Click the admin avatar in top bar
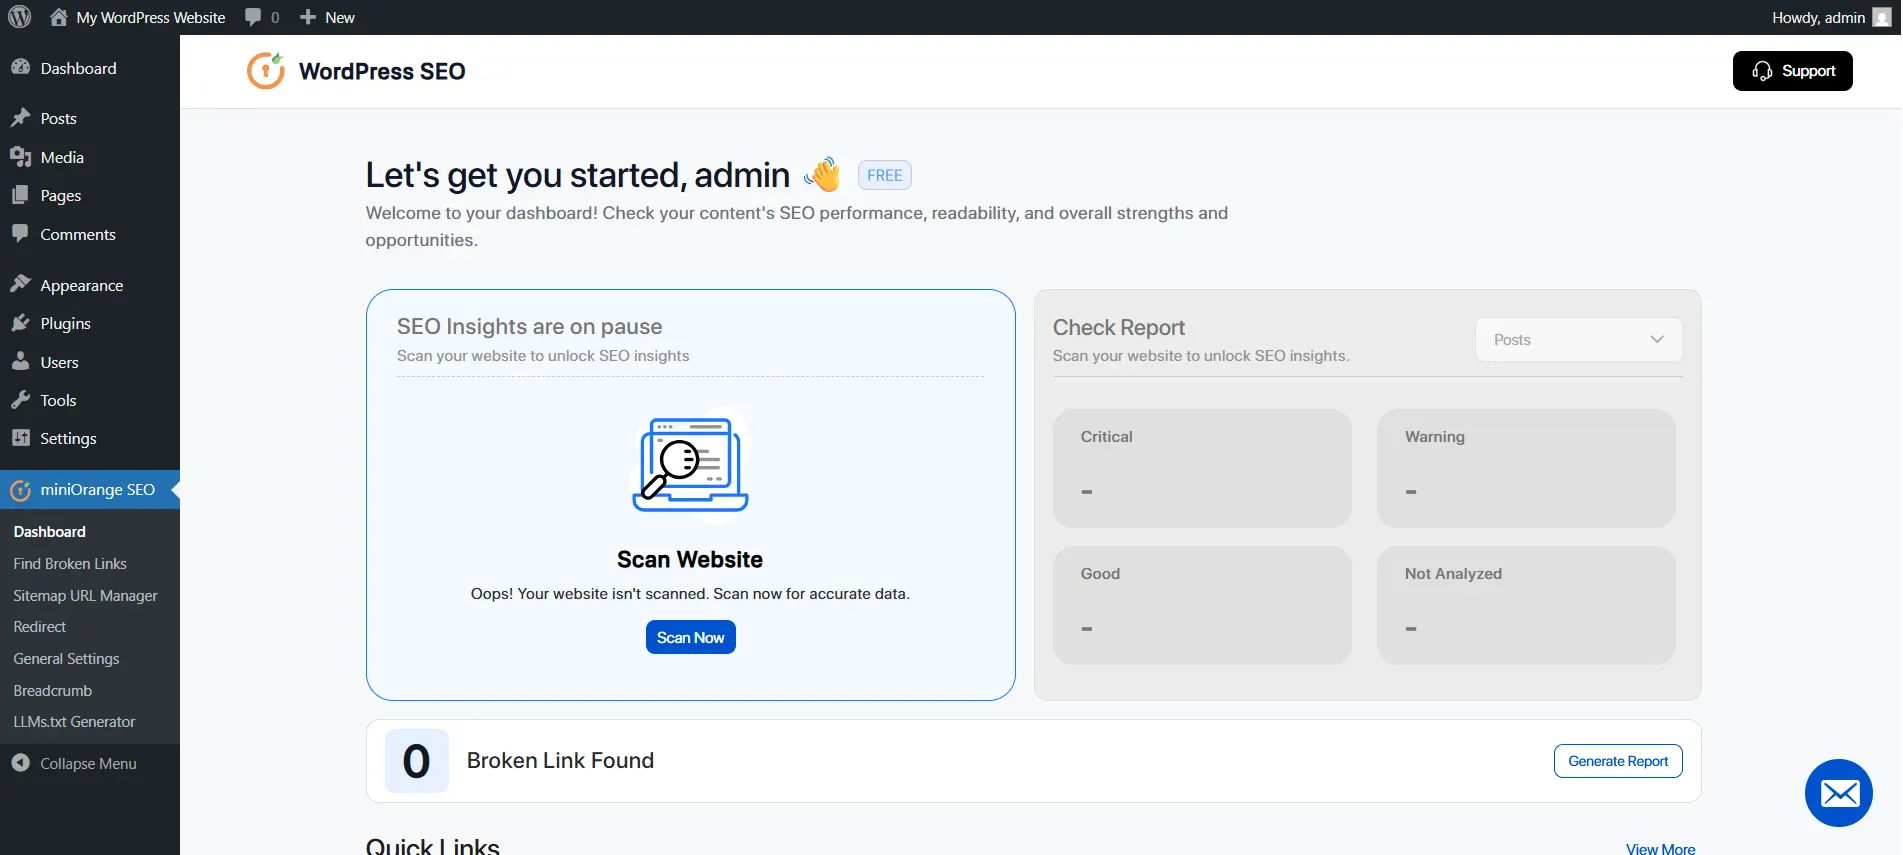 pos(1881,17)
